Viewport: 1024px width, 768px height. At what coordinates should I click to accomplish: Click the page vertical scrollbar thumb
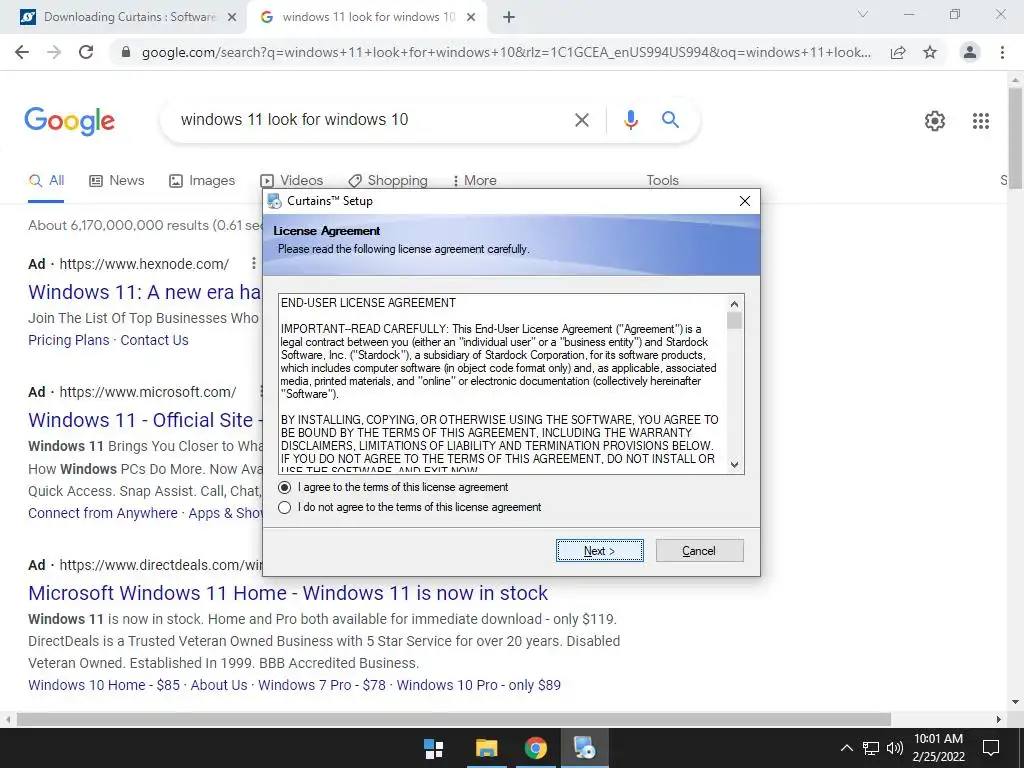1015,140
